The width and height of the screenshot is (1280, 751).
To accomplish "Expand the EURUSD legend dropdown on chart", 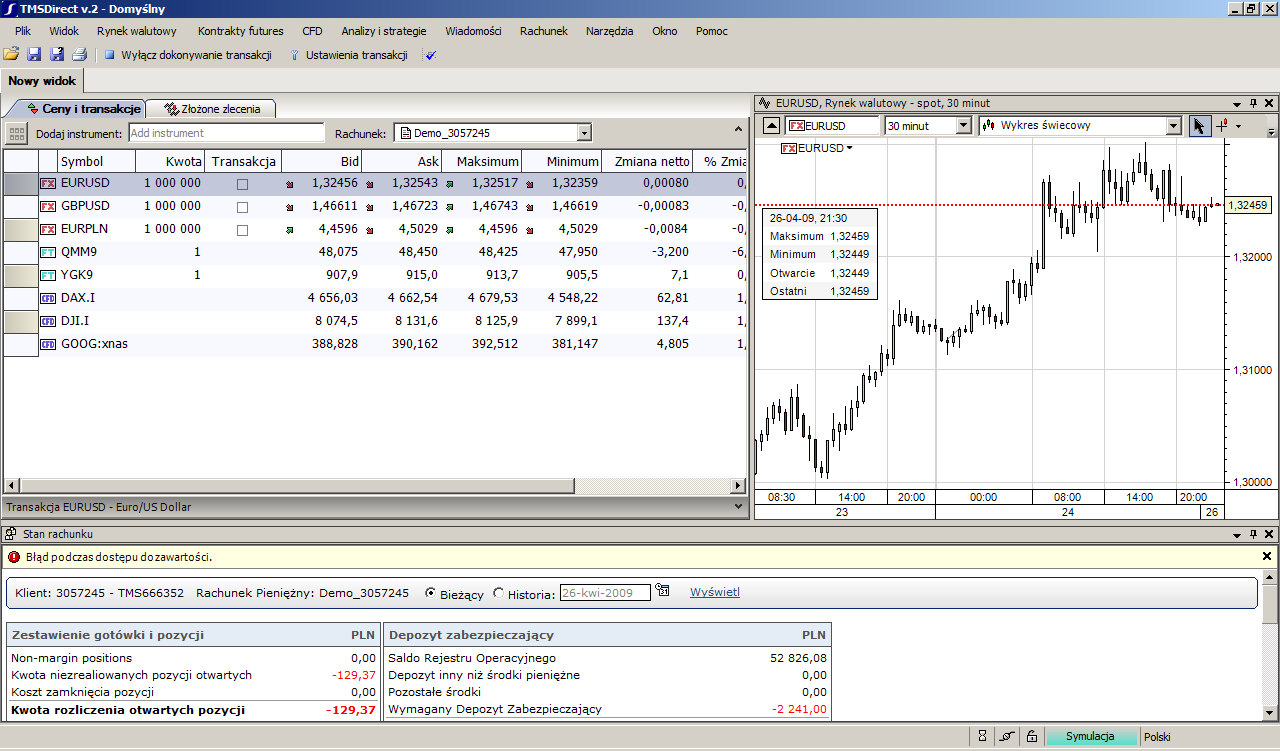I will (x=849, y=148).
